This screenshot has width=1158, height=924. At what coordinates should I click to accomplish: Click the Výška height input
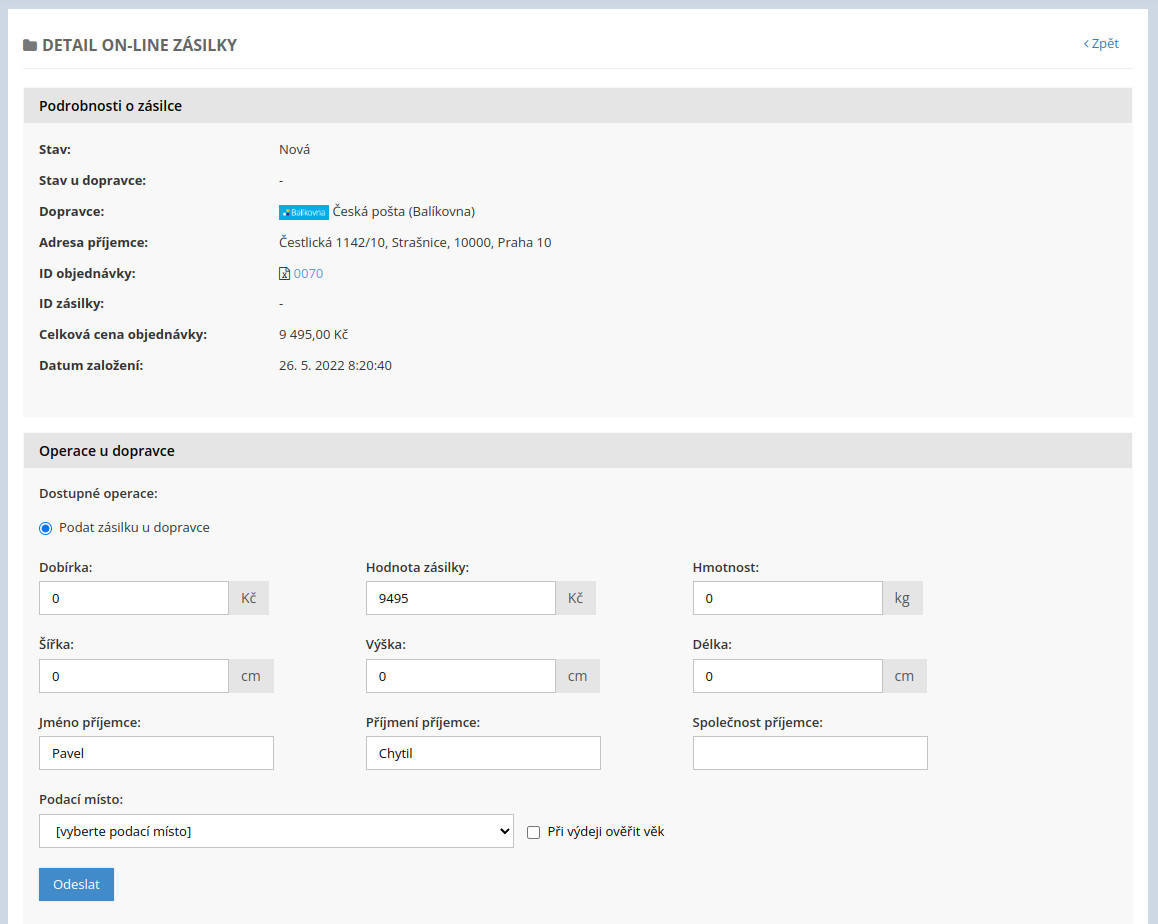pos(460,676)
